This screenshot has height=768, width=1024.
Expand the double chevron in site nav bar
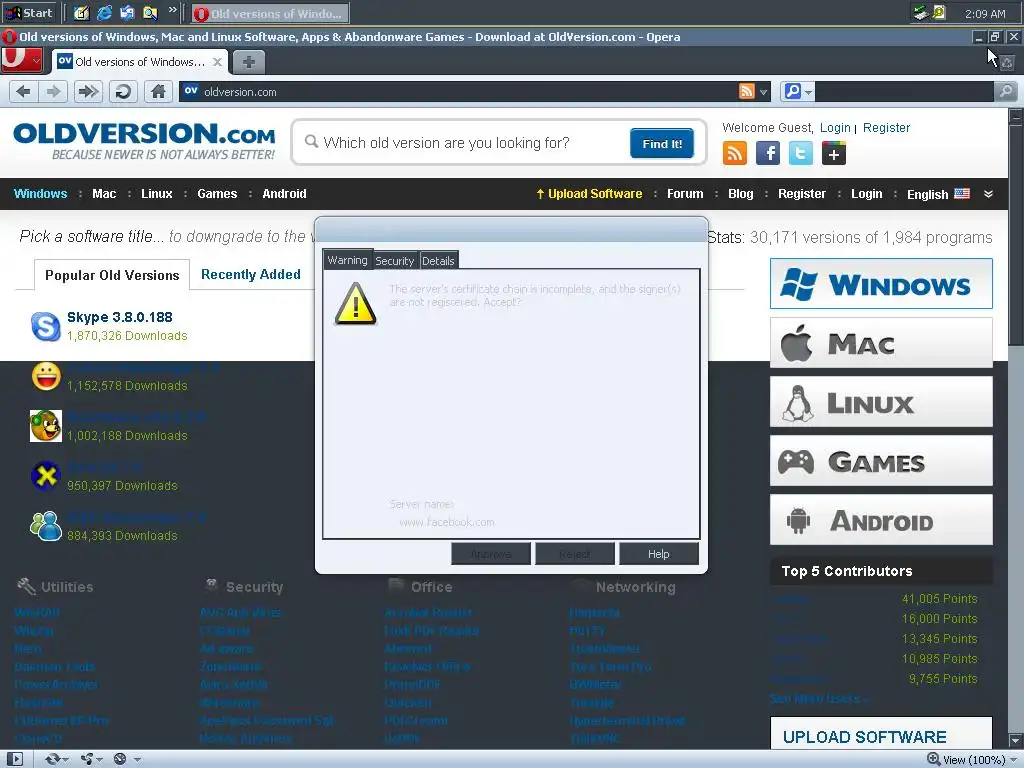[x=988, y=194]
